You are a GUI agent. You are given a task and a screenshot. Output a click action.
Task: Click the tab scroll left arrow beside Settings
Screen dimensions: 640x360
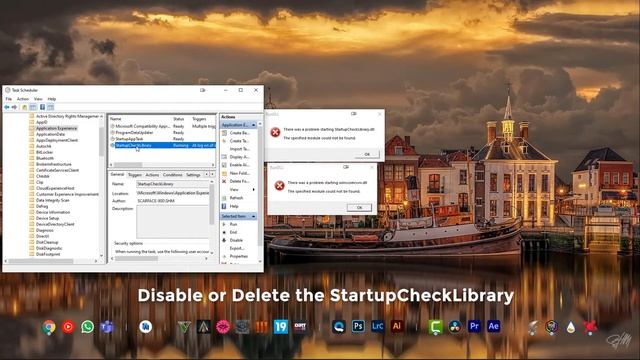pyautogui.click(x=206, y=174)
